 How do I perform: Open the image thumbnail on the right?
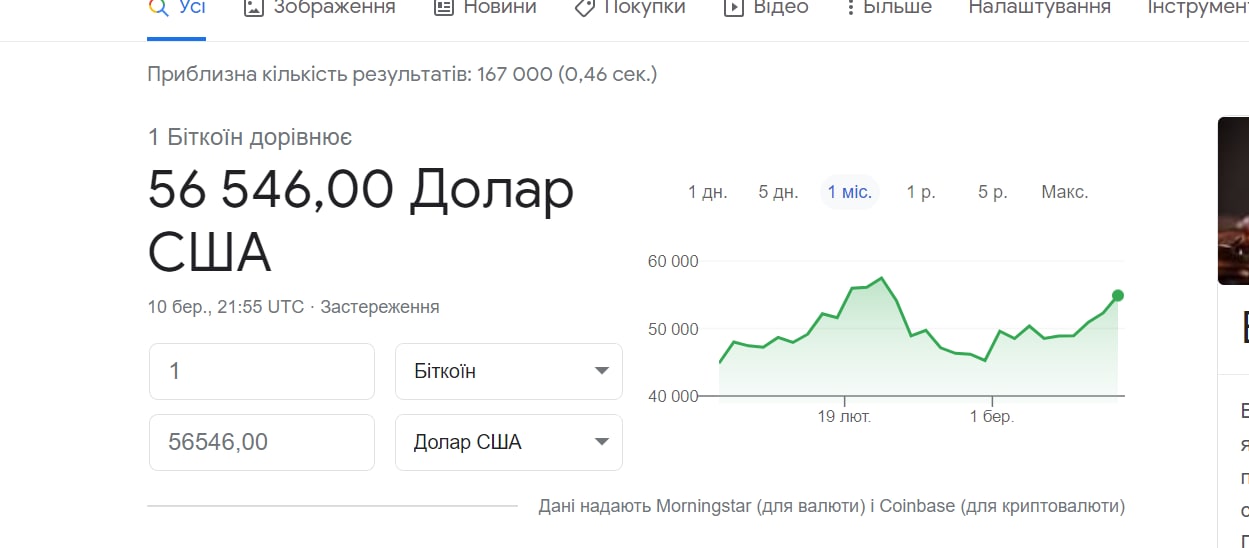(x=1234, y=200)
